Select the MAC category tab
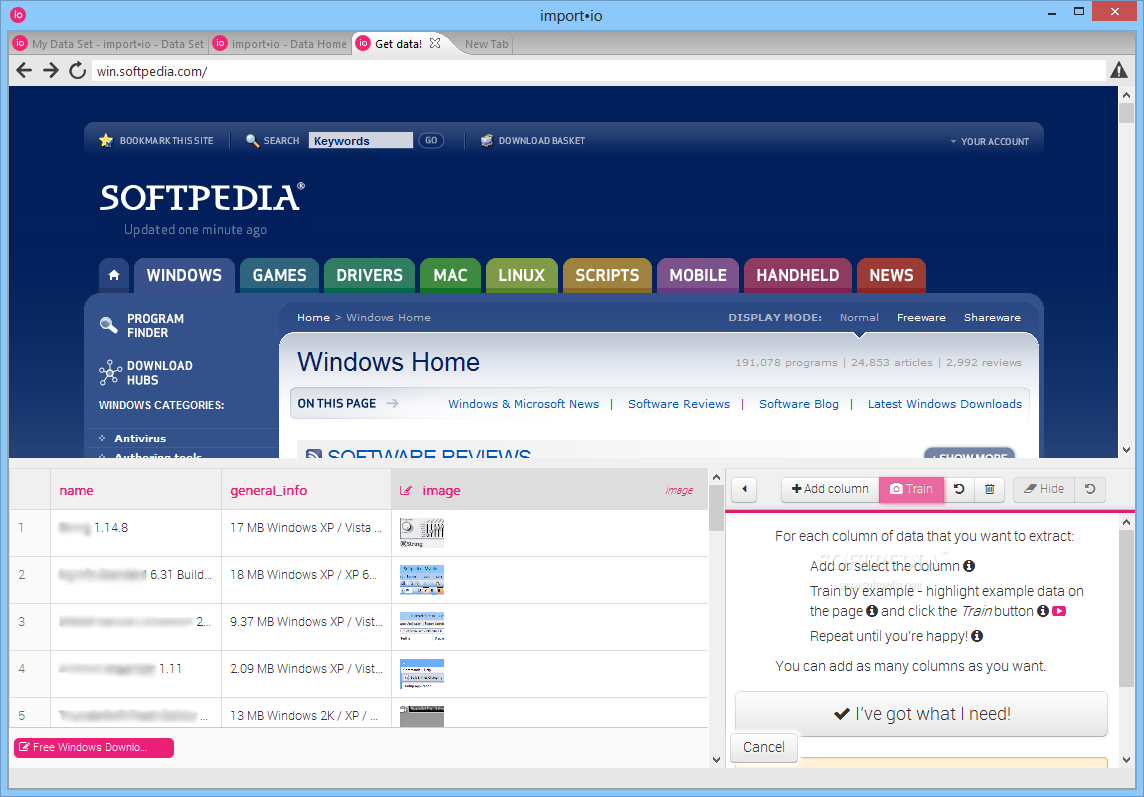The image size is (1144, 797). 450,275
